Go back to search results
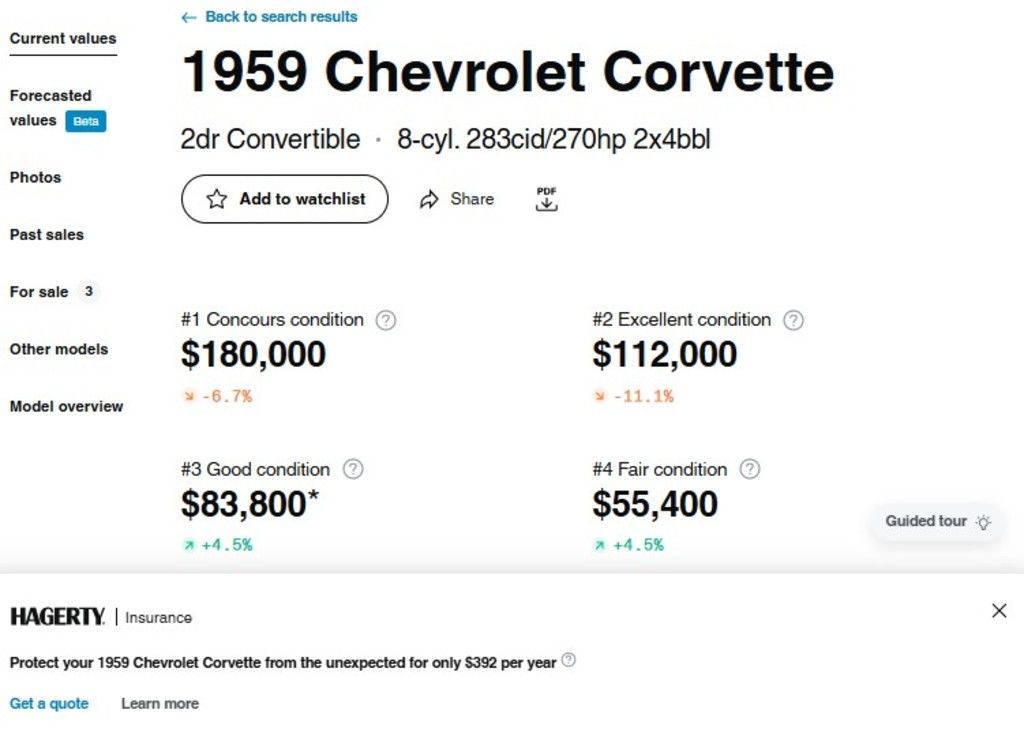 [x=270, y=17]
